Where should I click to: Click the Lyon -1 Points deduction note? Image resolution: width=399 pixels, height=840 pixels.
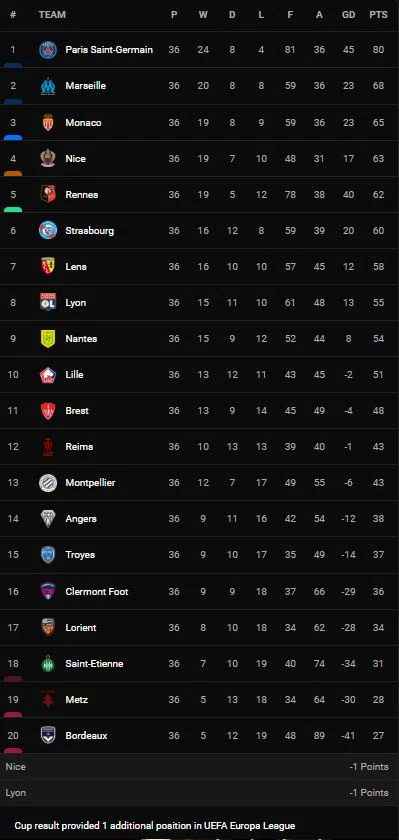pos(199,792)
